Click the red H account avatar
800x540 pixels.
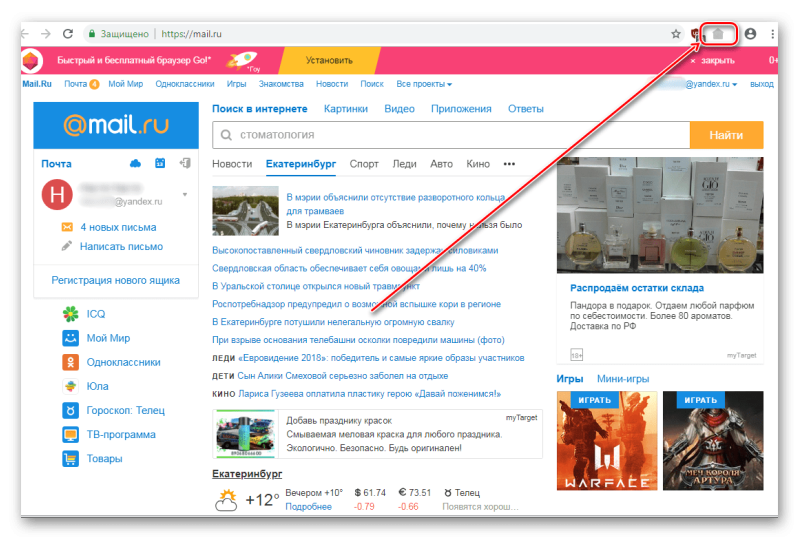[57, 194]
